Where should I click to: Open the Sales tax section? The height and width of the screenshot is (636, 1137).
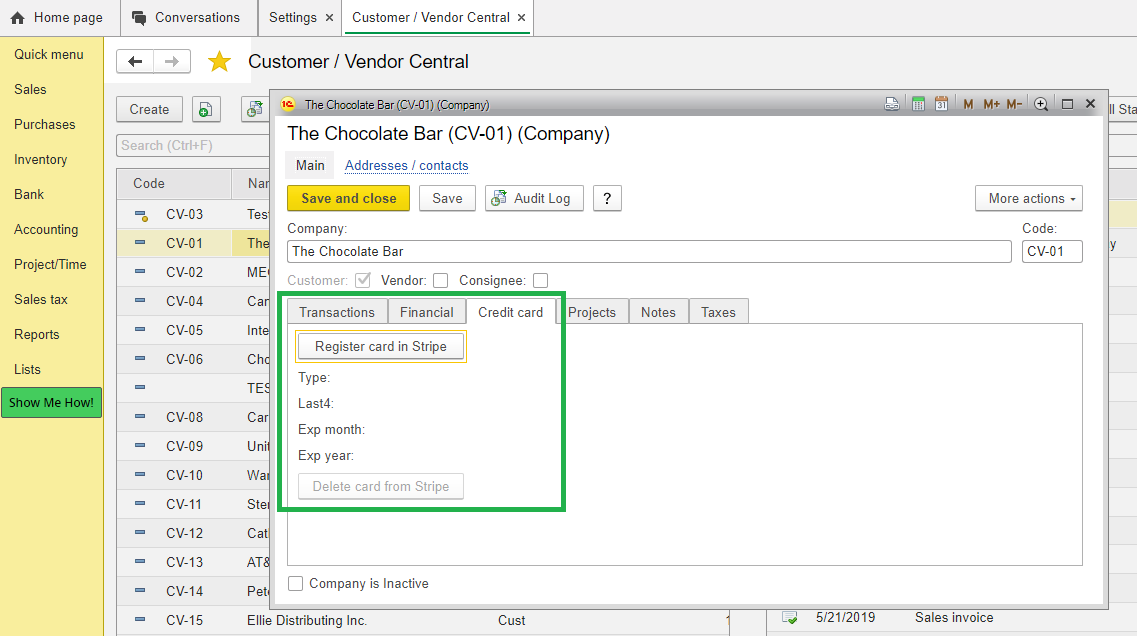(x=41, y=300)
